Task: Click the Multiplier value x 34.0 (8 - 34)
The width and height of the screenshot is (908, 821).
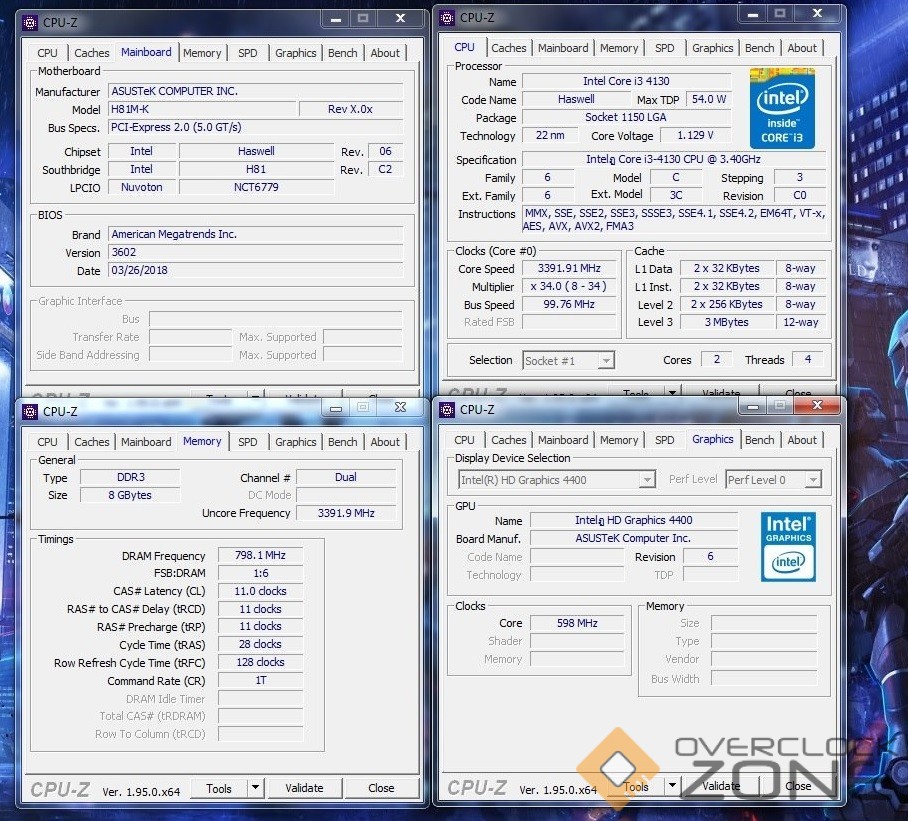Action: [569, 286]
